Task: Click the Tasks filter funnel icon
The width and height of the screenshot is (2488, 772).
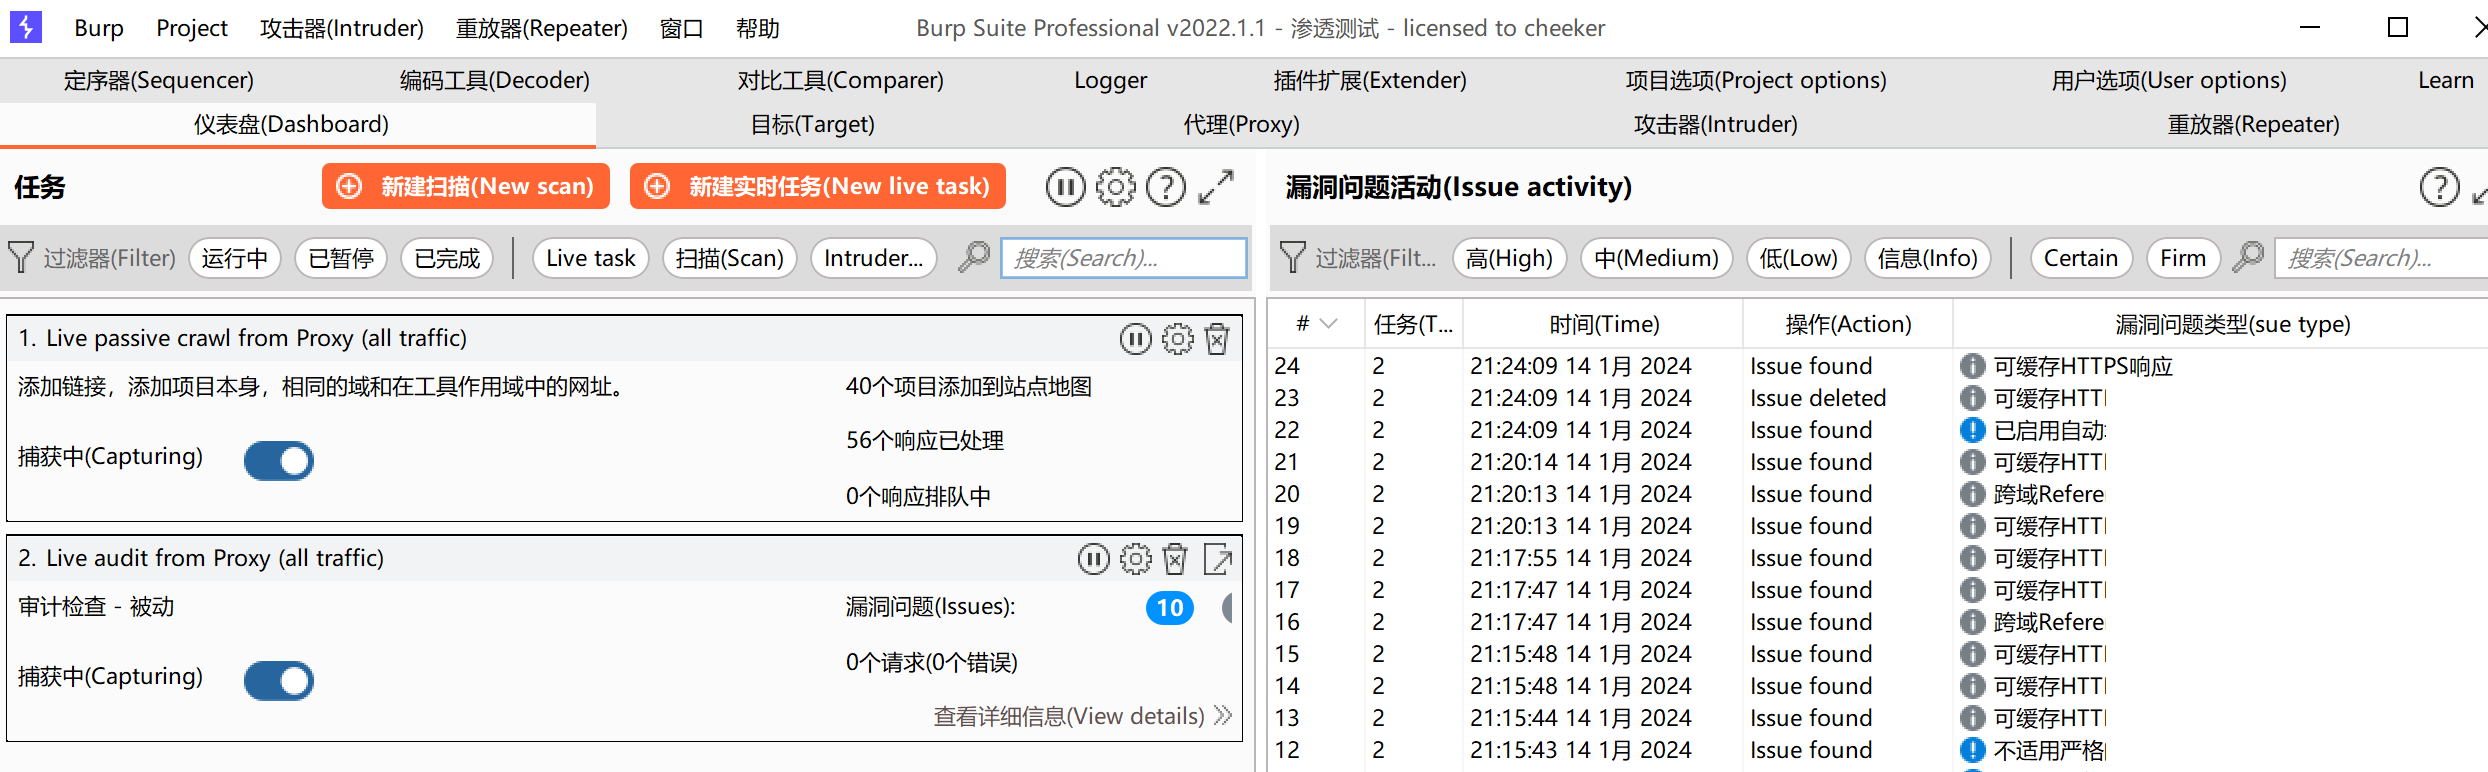Action: pos(21,258)
